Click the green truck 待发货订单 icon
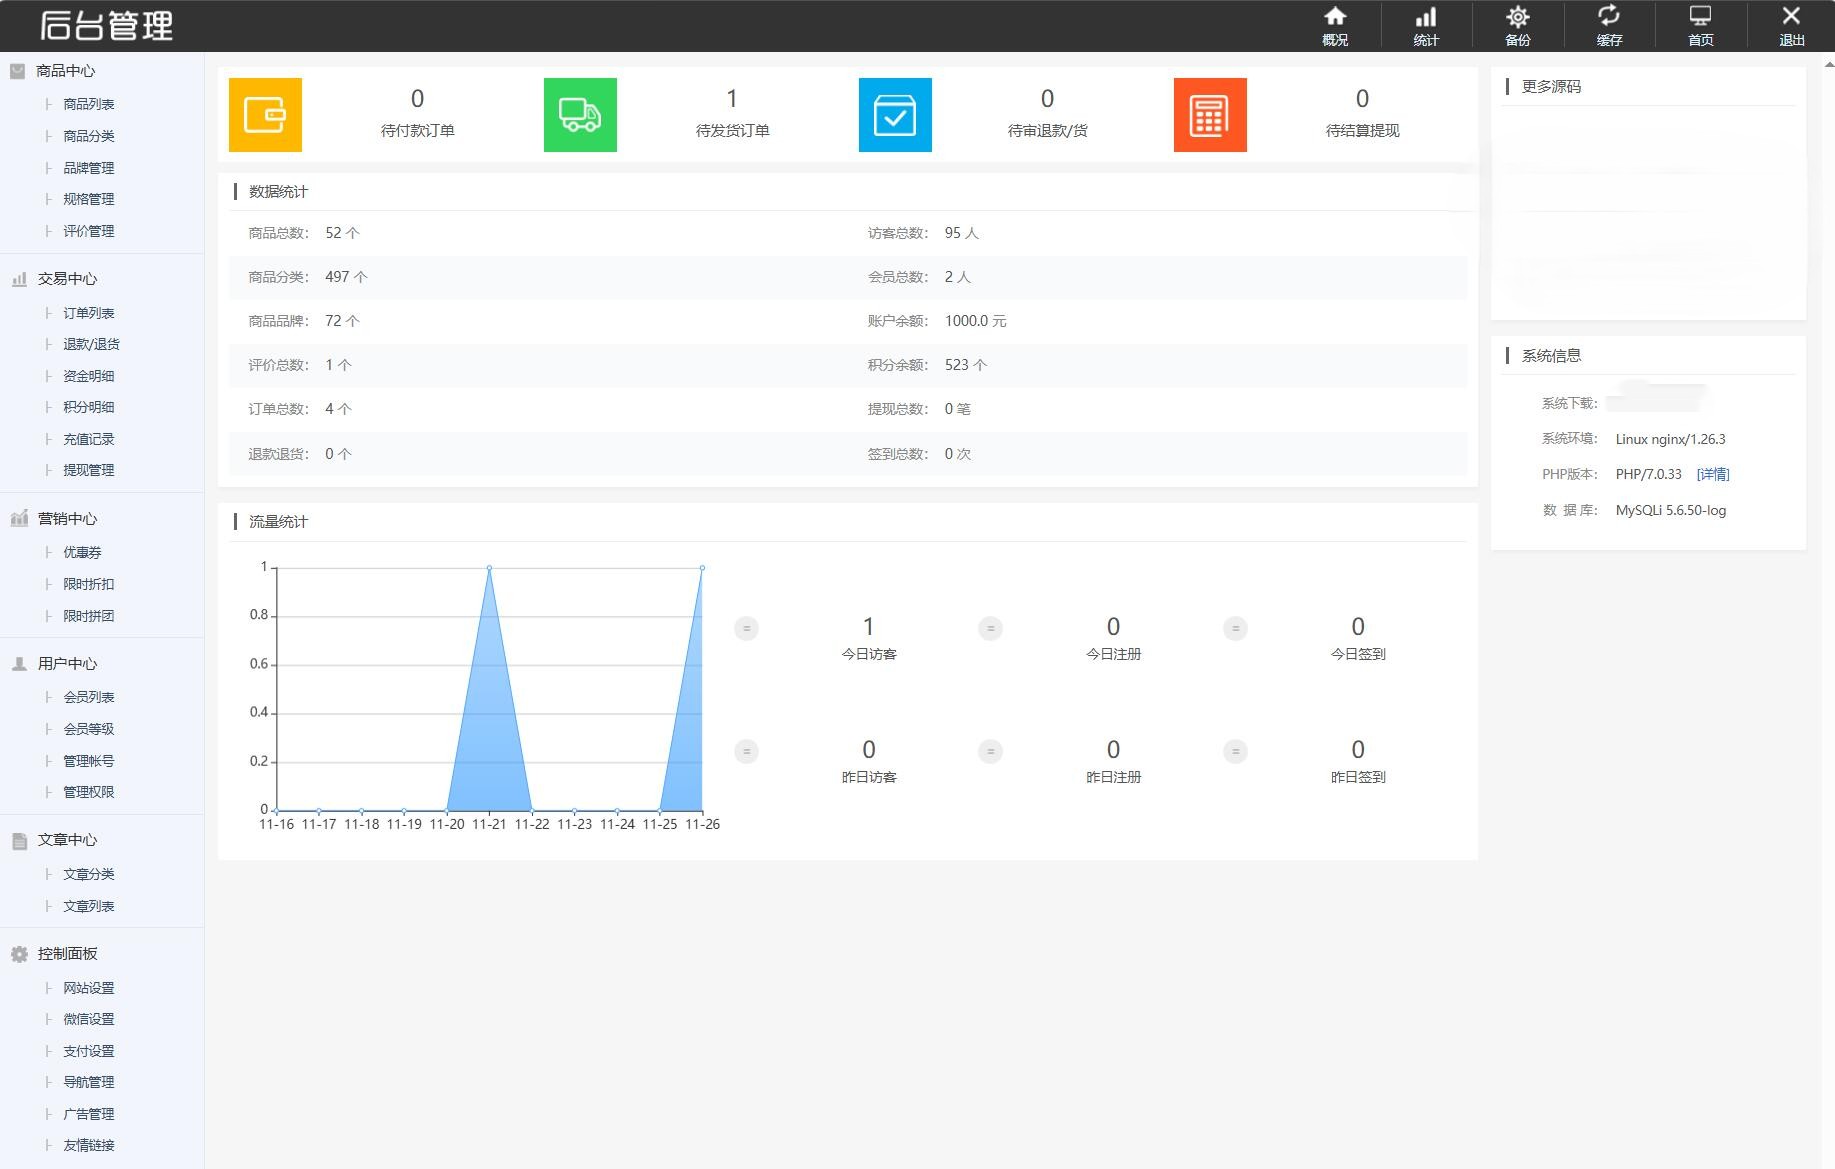 [x=580, y=115]
